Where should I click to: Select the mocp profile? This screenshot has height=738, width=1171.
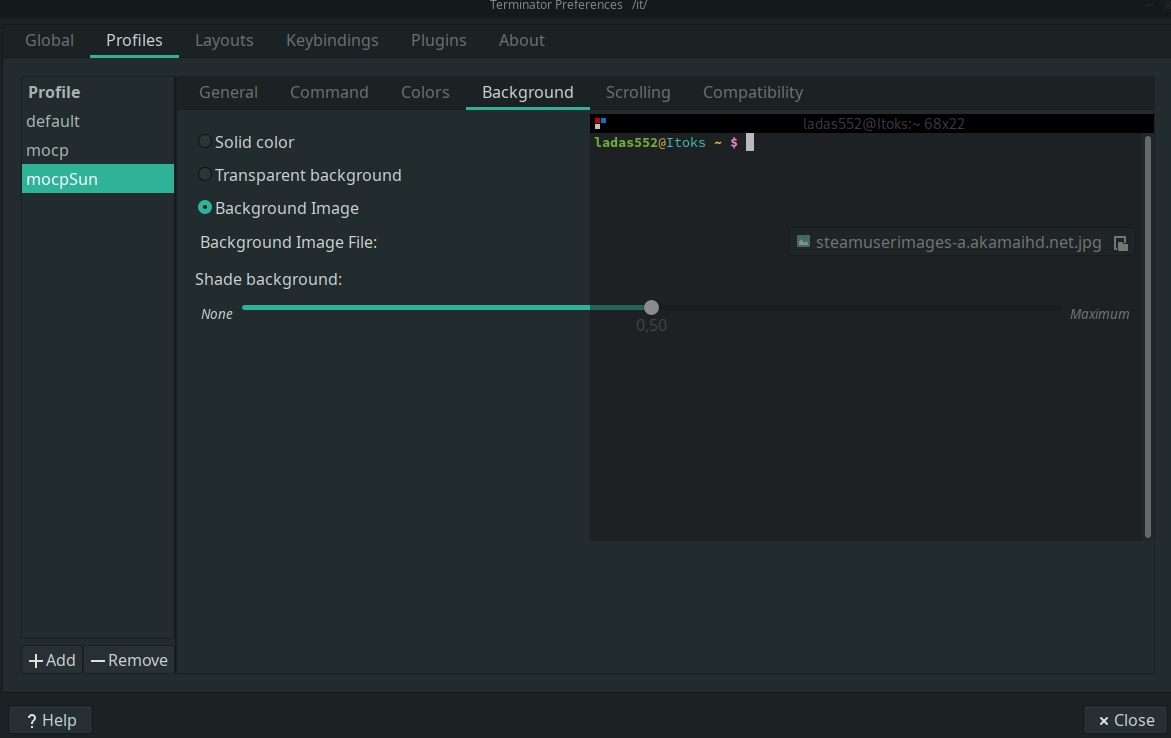(48, 150)
